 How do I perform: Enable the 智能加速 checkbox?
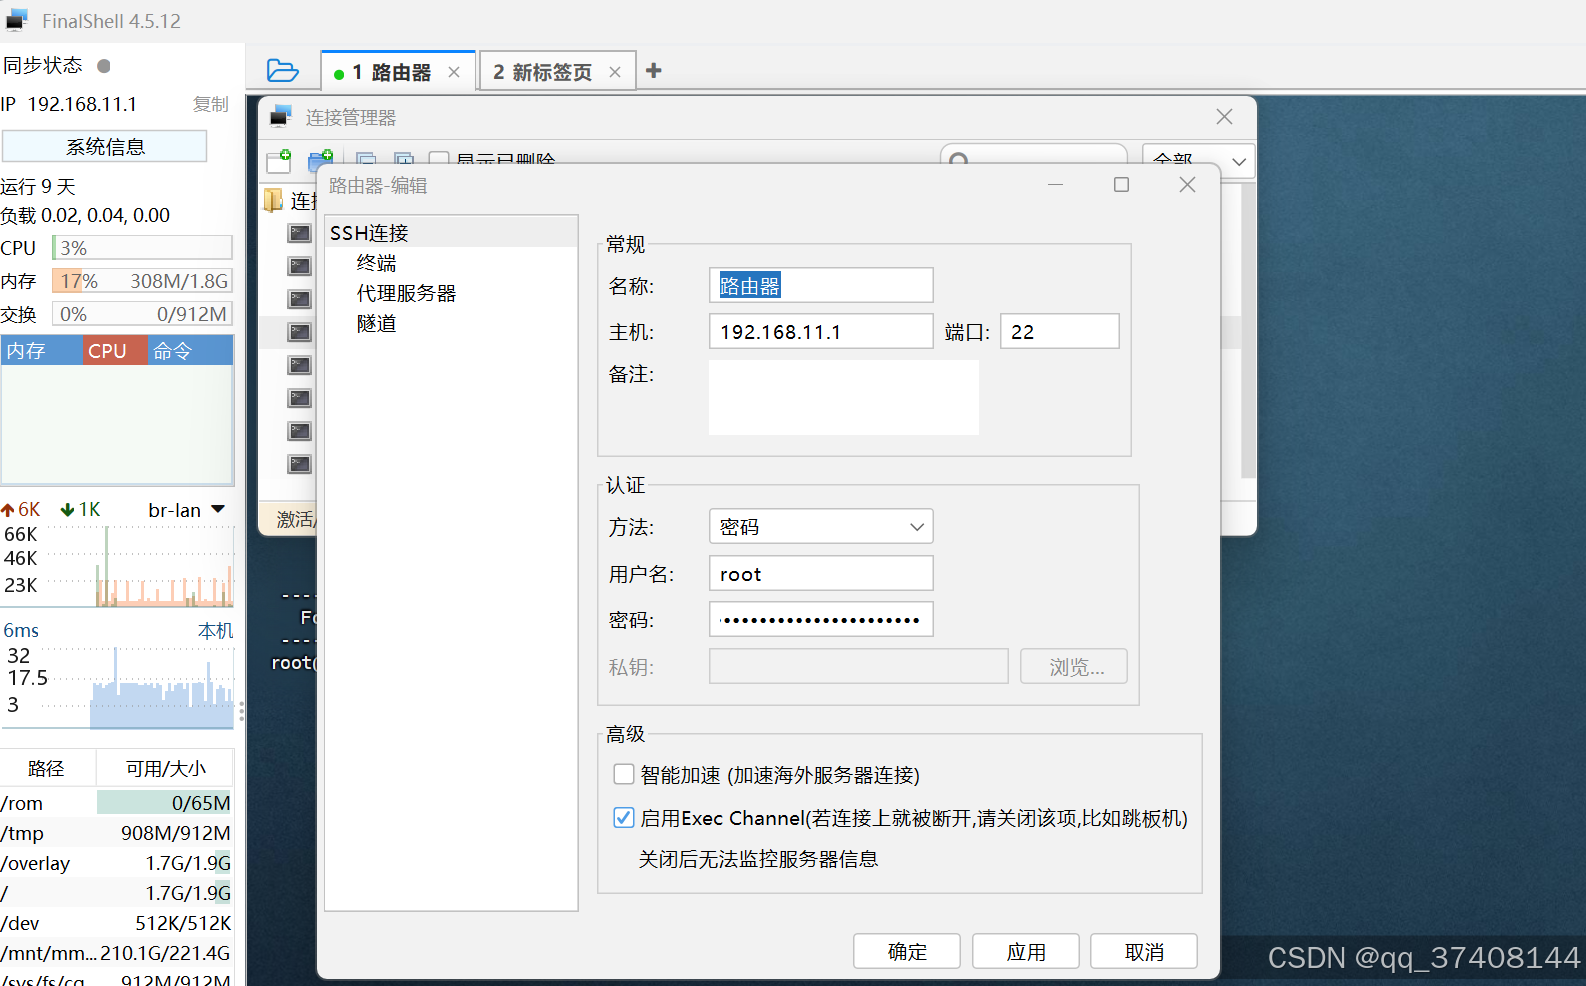(x=624, y=774)
